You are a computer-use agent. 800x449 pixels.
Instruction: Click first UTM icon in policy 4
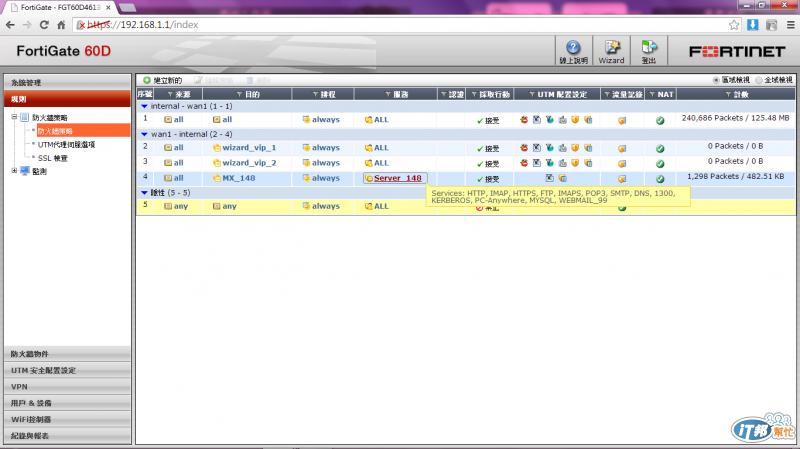[549, 178]
